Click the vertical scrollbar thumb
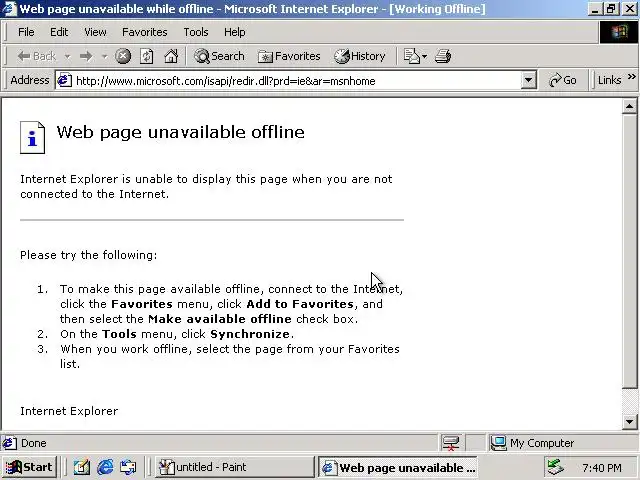This screenshot has width=640, height=480. click(x=629, y=251)
